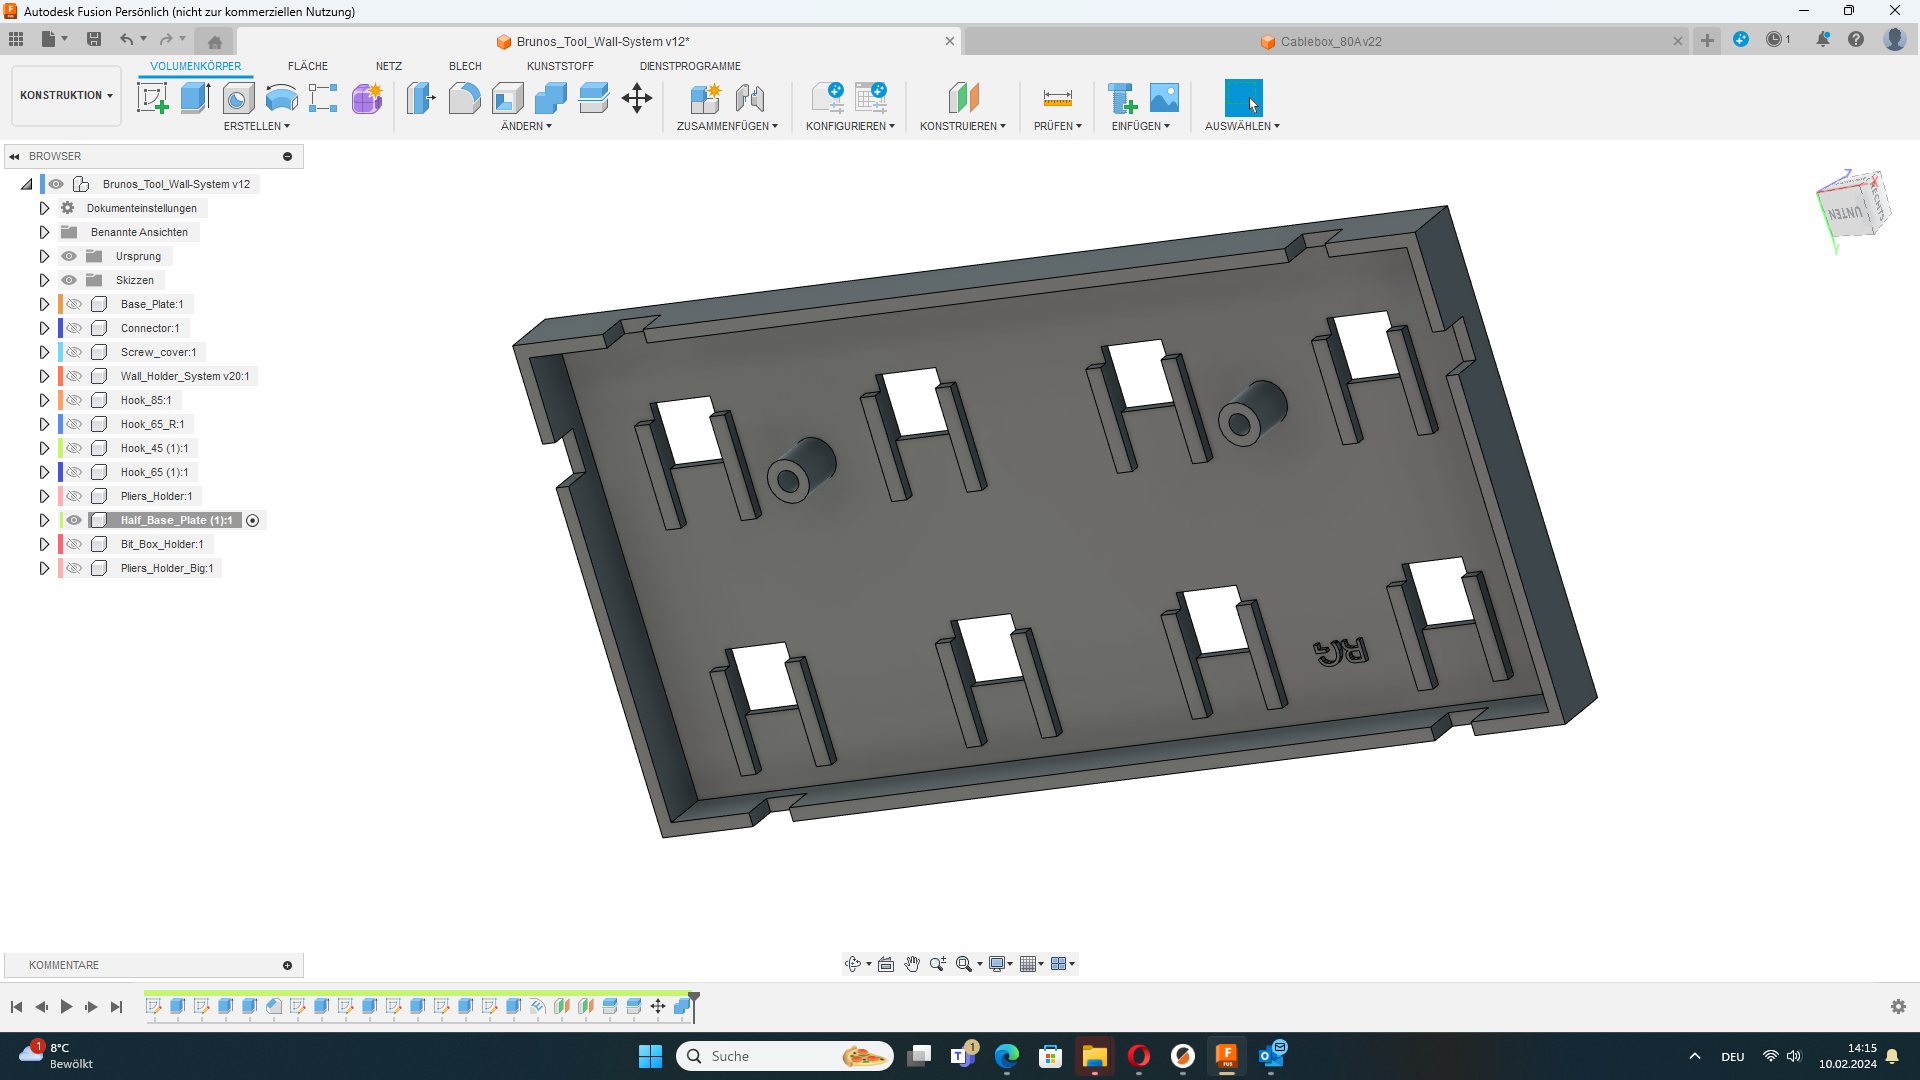Select the Orbit tool in navigation bar
1920x1080 pixels.
pyautogui.click(x=855, y=963)
